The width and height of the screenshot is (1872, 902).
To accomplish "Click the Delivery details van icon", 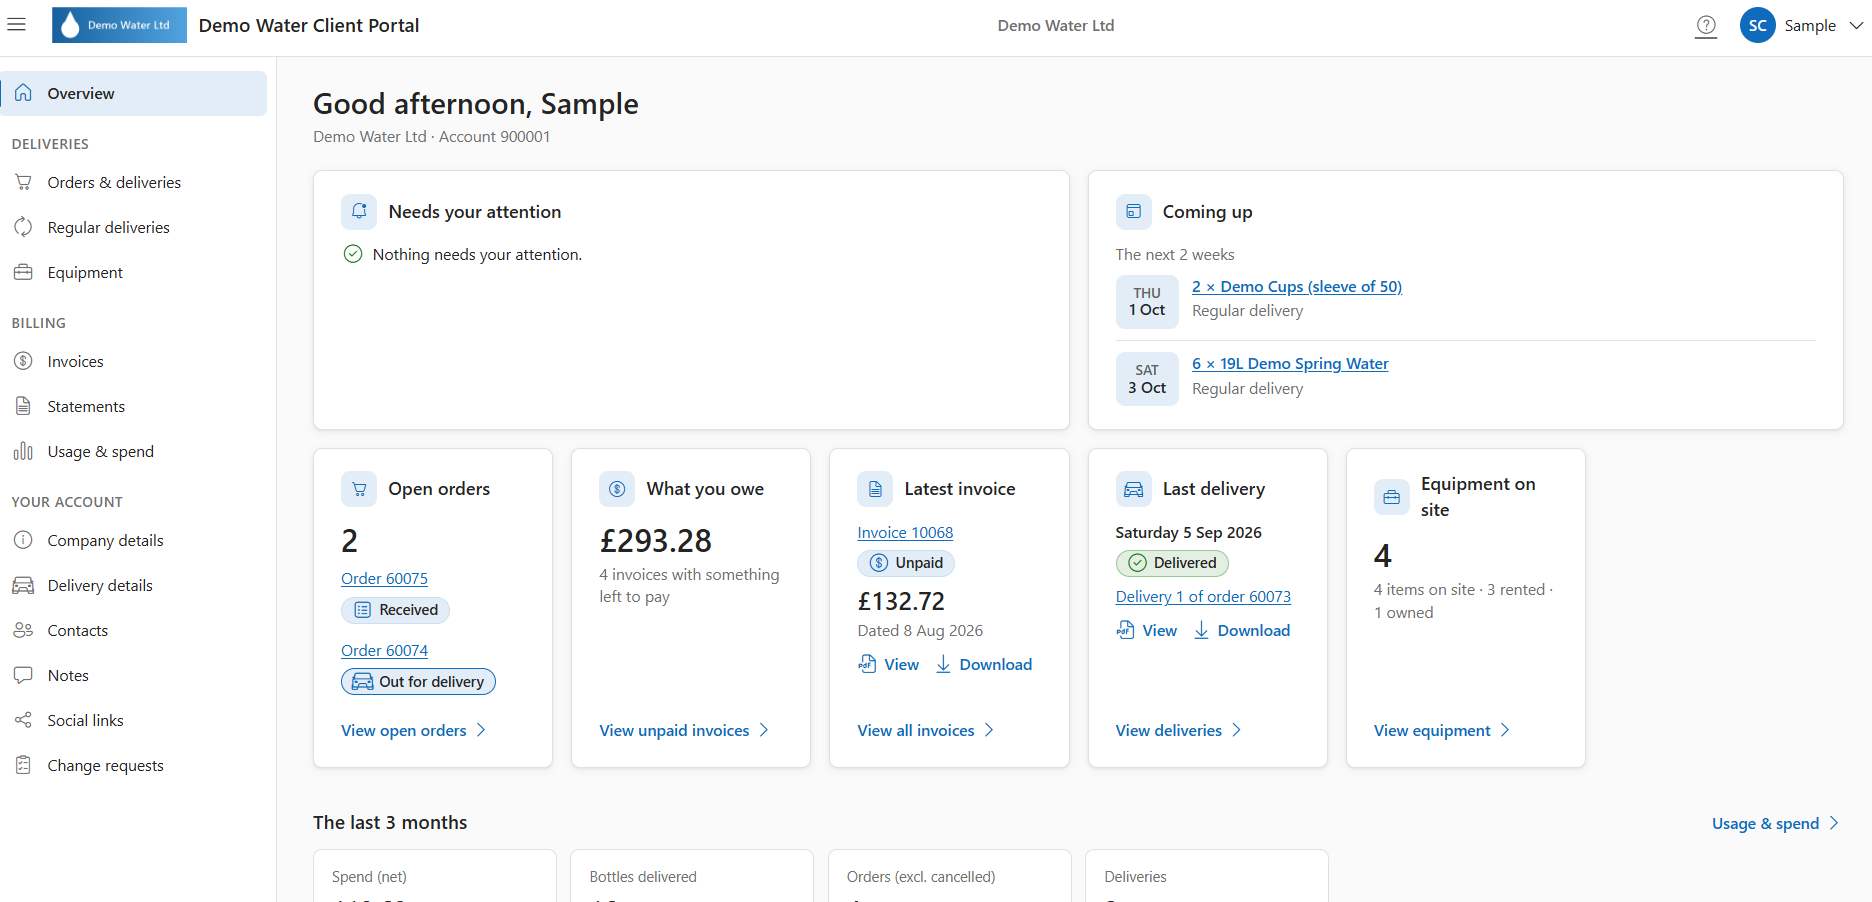I will click(x=23, y=585).
